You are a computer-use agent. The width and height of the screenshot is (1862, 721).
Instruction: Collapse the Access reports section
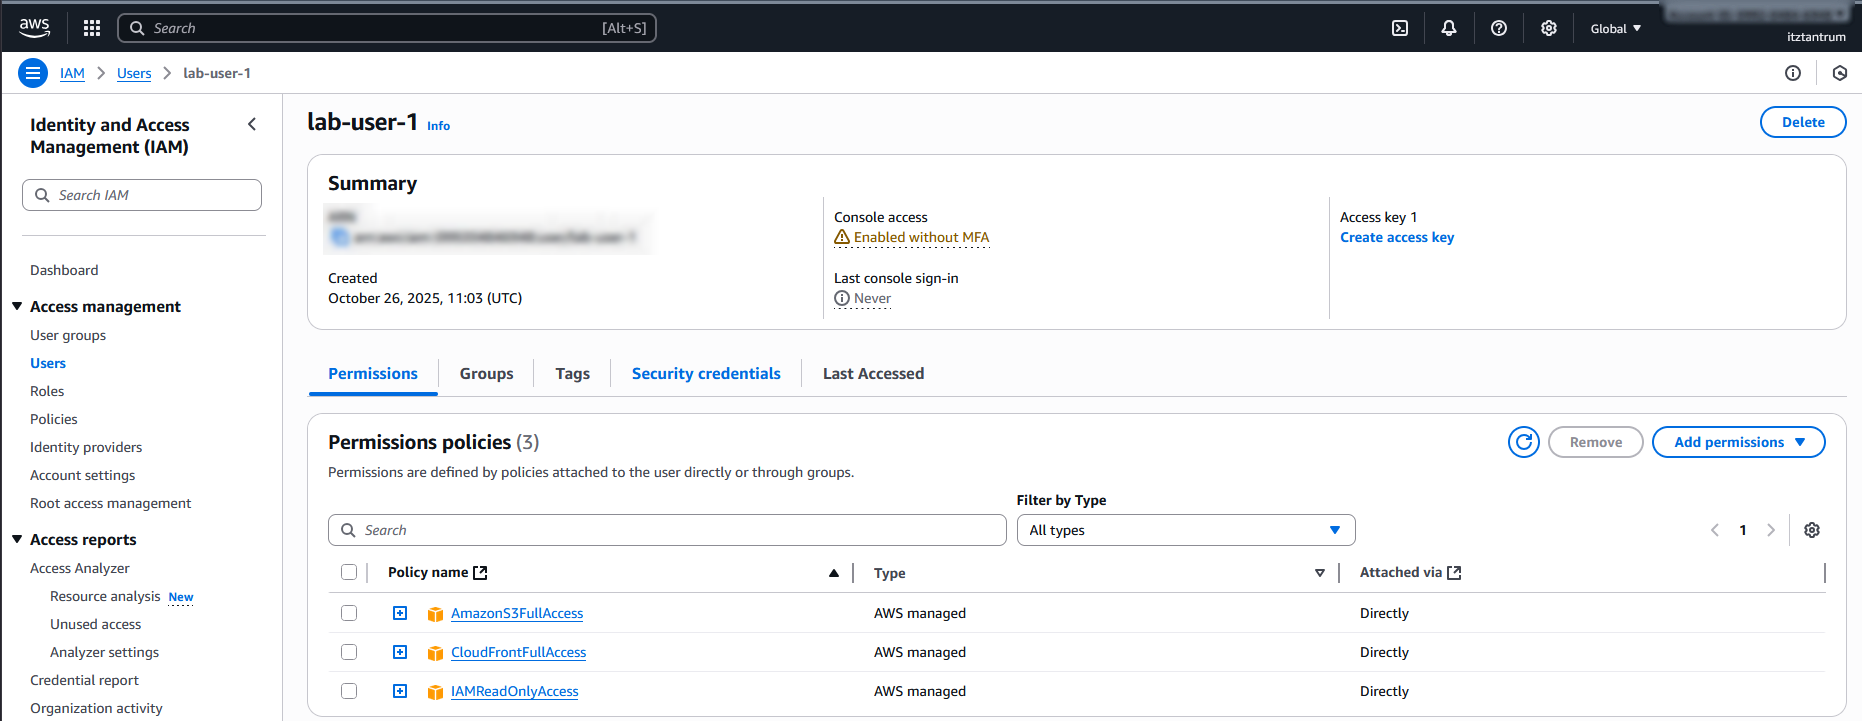(x=17, y=539)
